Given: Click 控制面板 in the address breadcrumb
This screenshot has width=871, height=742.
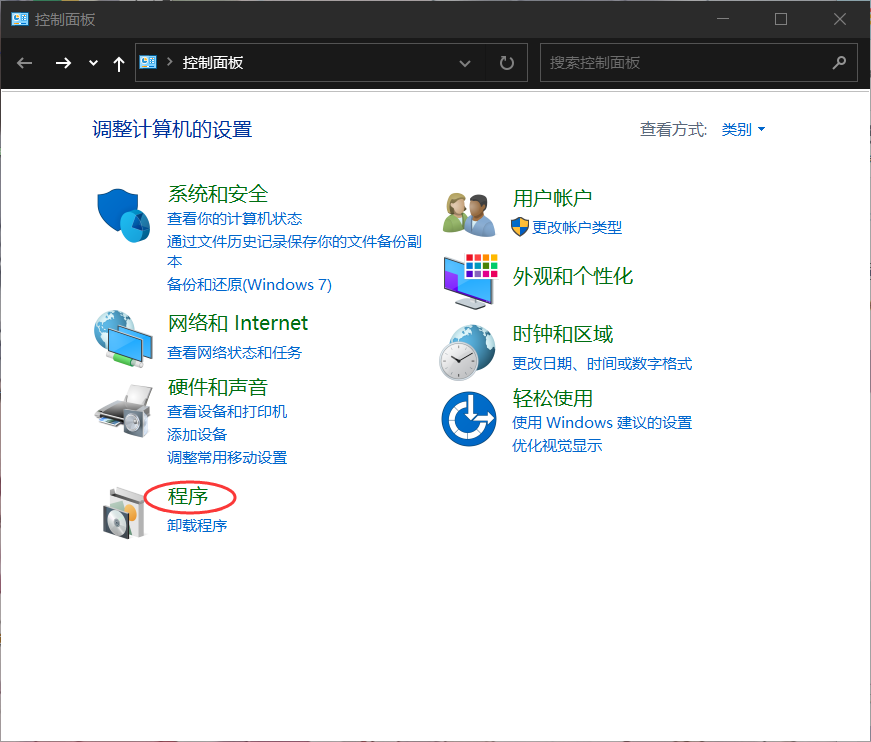Looking at the screenshot, I should [x=213, y=63].
